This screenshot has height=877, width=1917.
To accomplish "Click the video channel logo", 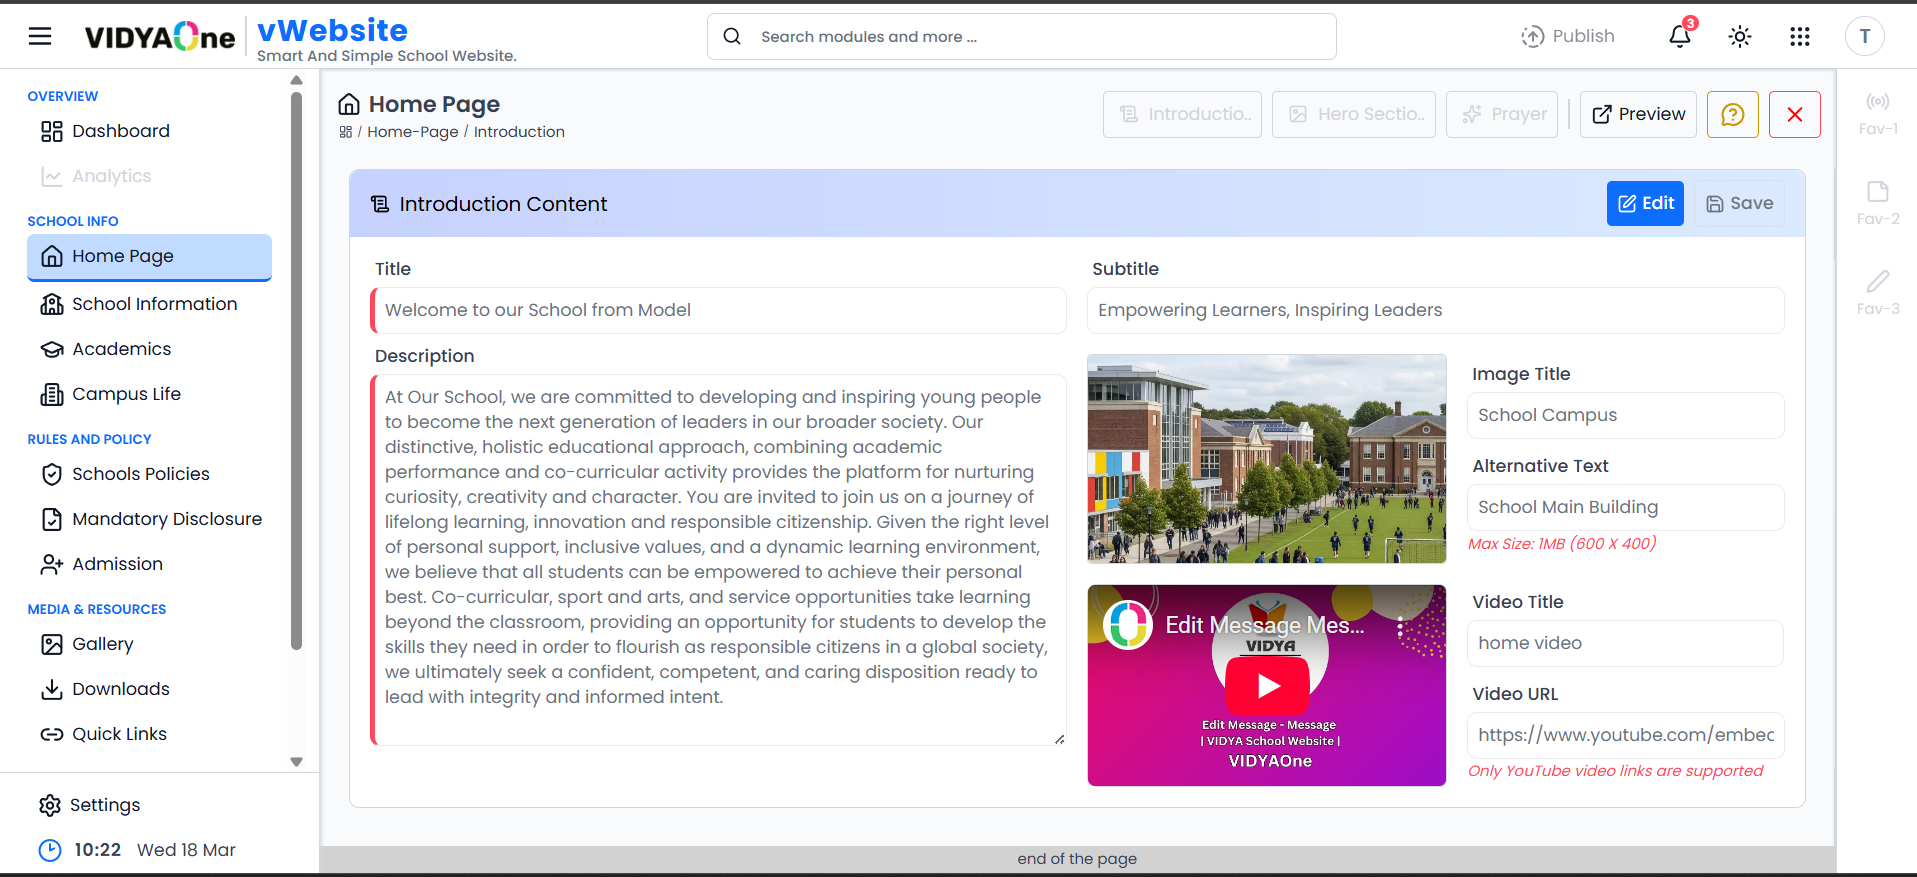I will [x=1128, y=625].
